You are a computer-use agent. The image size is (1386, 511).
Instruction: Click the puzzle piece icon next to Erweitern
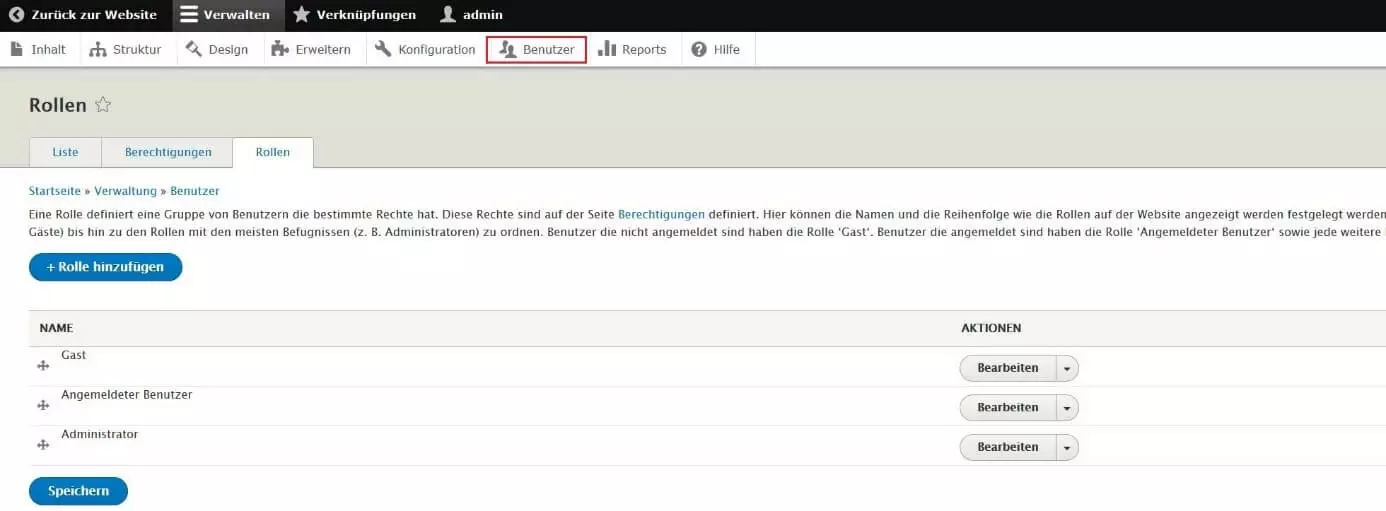click(x=280, y=49)
